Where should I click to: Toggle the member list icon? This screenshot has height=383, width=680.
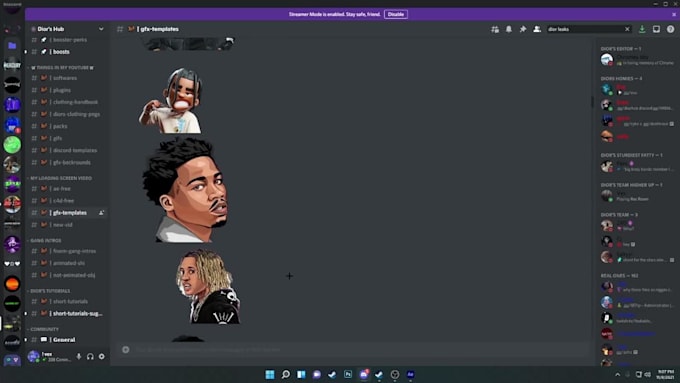tap(537, 29)
